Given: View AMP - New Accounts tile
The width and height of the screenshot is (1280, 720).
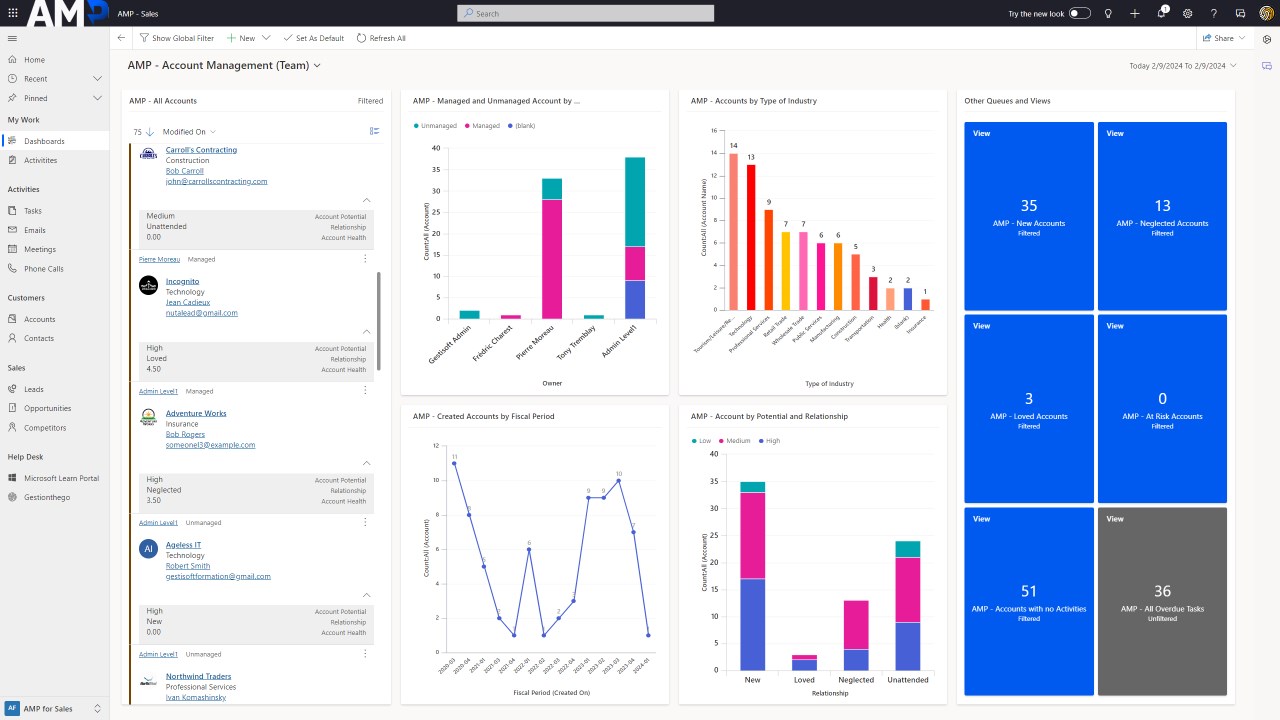Looking at the screenshot, I should tap(1029, 216).
